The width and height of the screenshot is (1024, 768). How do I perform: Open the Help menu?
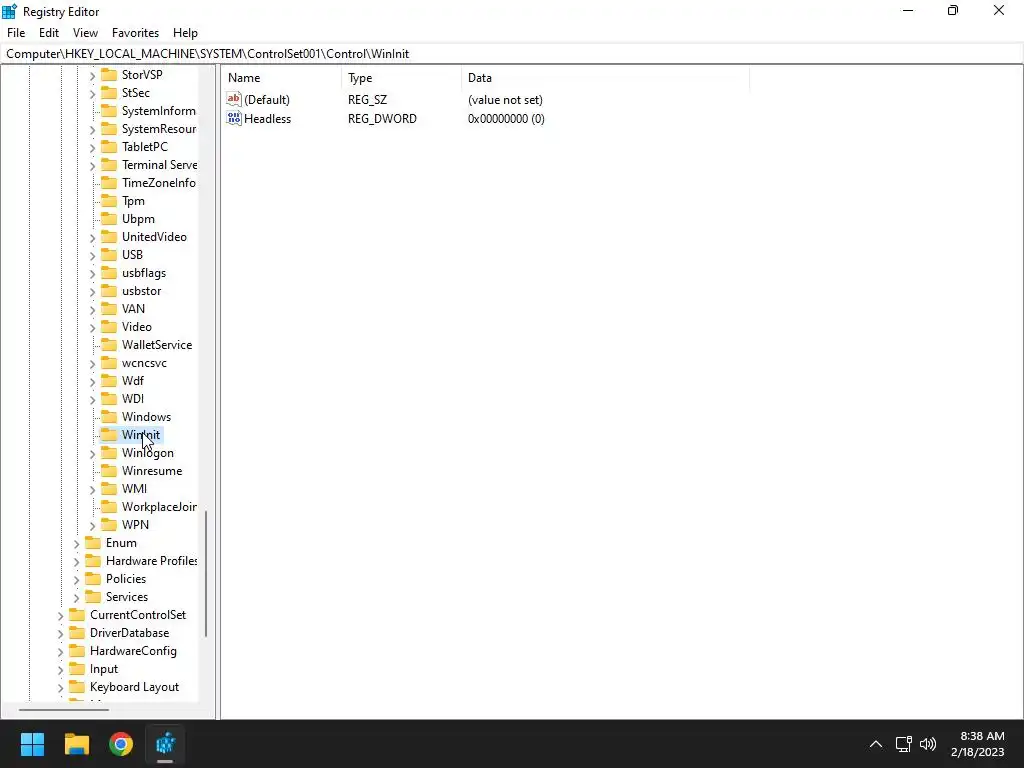(x=185, y=33)
